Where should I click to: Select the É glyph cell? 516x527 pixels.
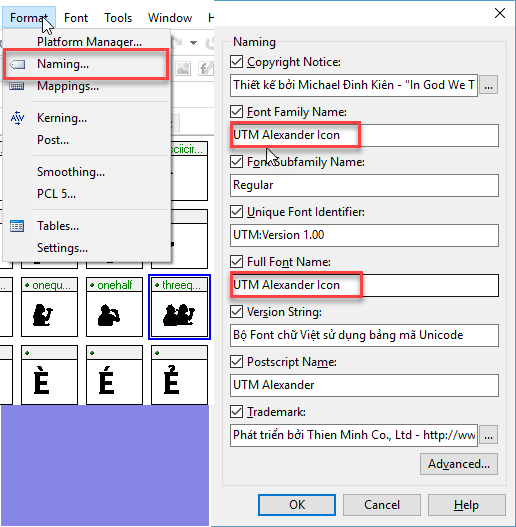click(x=114, y=375)
